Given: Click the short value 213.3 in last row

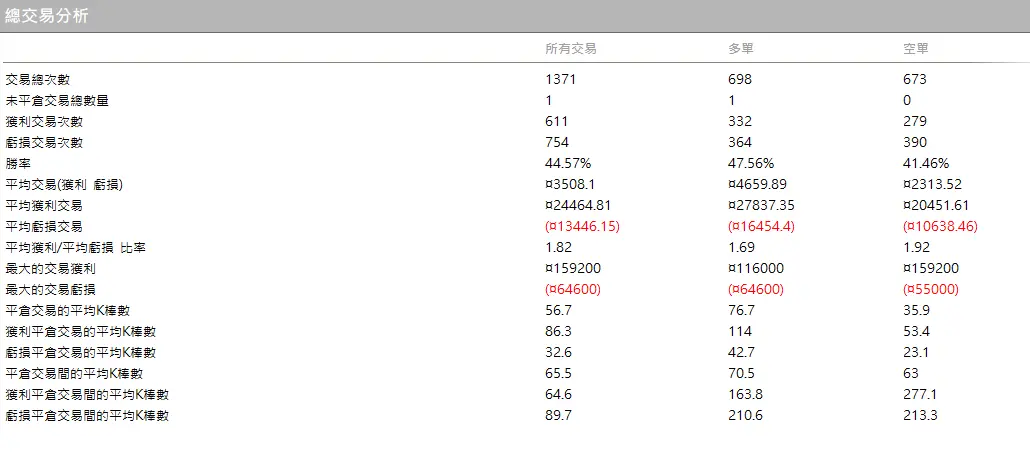Looking at the screenshot, I should [920, 415].
